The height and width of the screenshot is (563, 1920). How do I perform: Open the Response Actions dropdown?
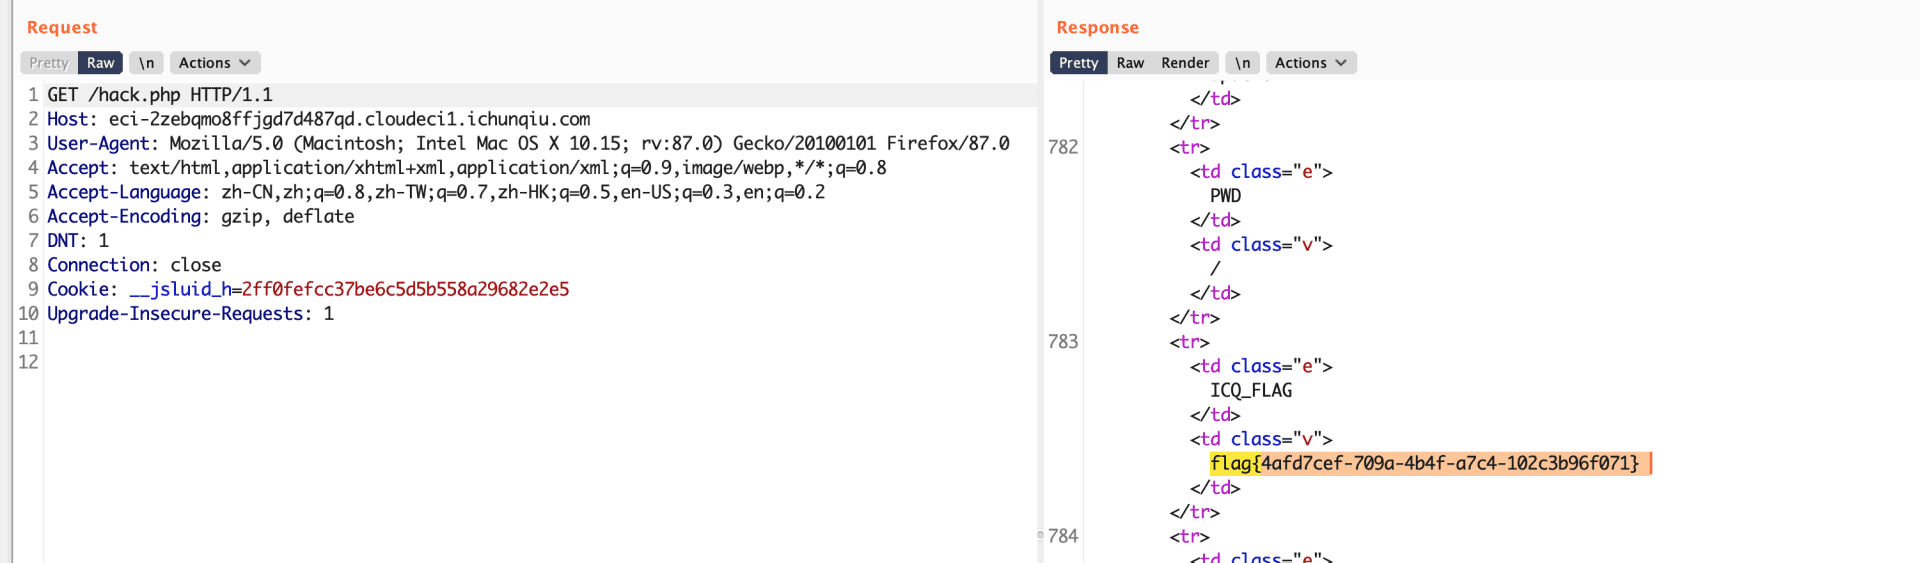click(1311, 63)
